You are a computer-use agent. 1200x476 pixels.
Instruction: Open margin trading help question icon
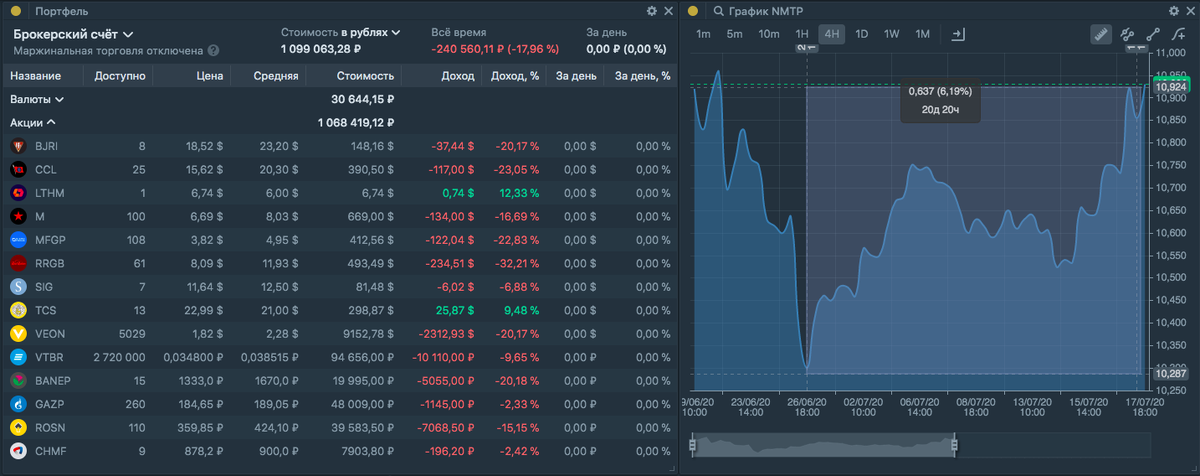(214, 50)
